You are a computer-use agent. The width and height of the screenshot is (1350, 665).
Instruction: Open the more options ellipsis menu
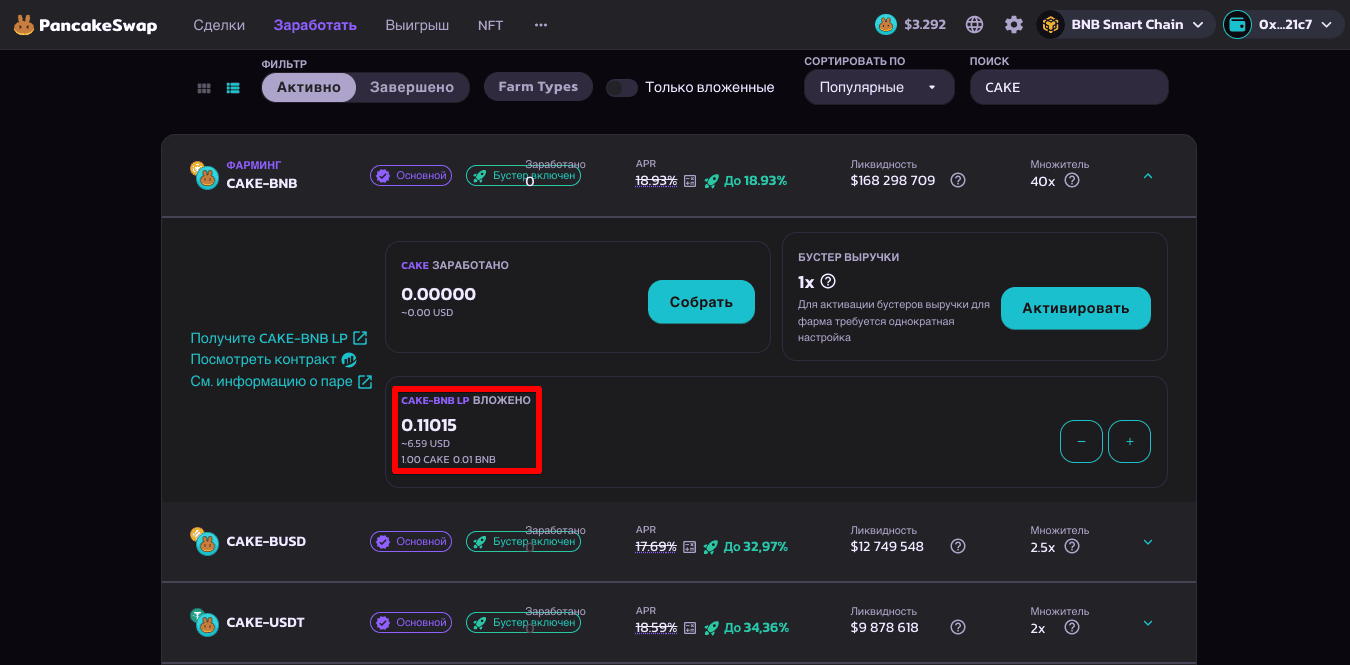pos(541,25)
